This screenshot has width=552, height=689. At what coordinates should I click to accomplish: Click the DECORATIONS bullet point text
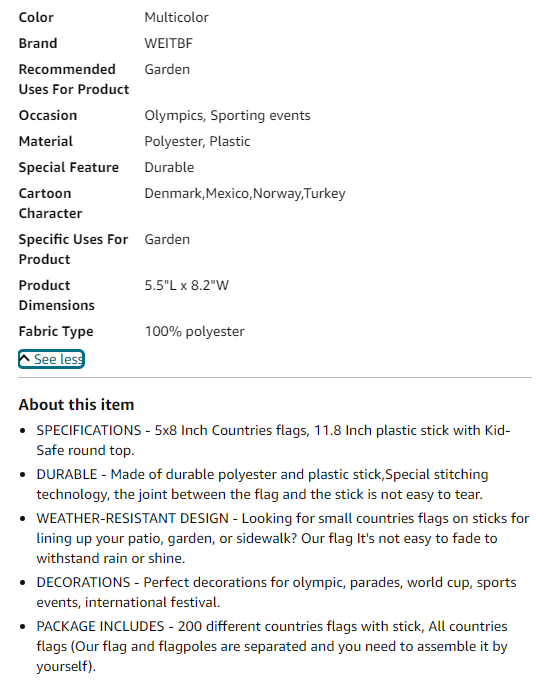pyautogui.click(x=276, y=592)
